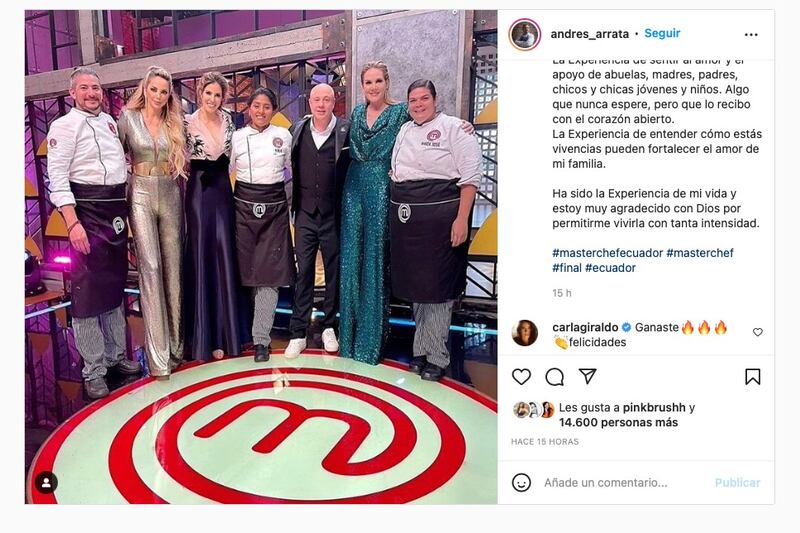Viewport: 800px width, 533px height.
Task: Save the post with the bookmark icon
Action: 753,377
